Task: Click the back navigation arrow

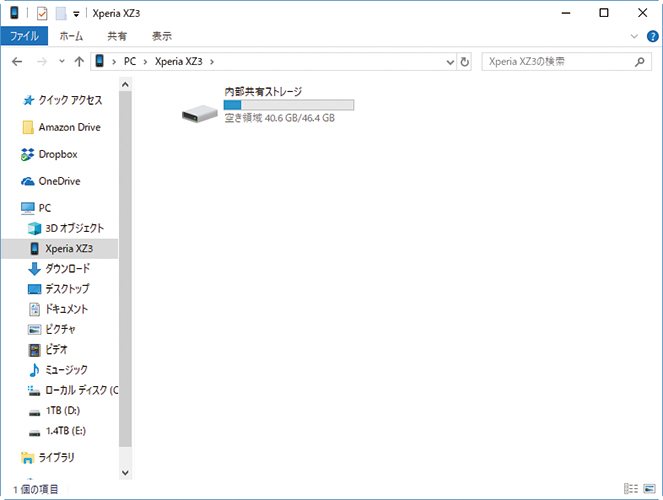Action: coord(16,62)
